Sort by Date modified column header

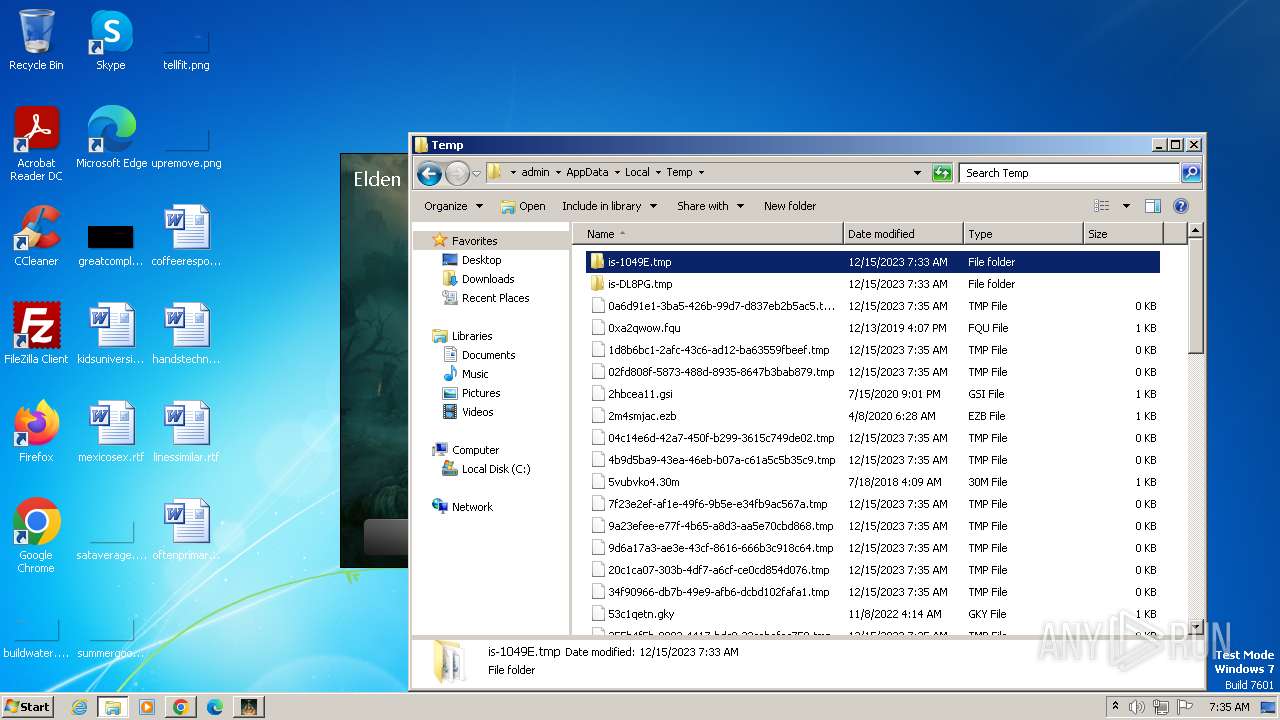(904, 234)
